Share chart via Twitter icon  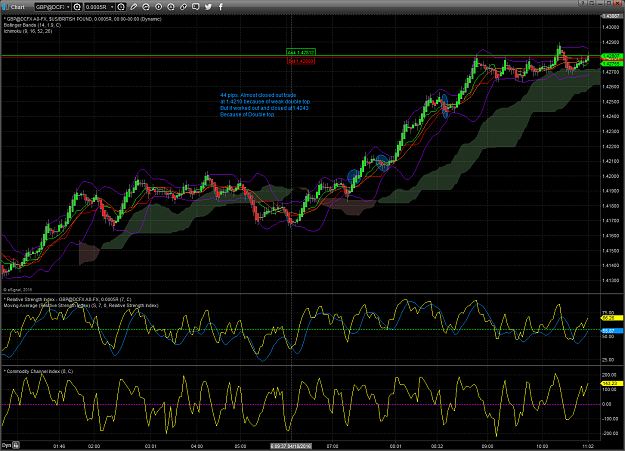[x=208, y=7]
